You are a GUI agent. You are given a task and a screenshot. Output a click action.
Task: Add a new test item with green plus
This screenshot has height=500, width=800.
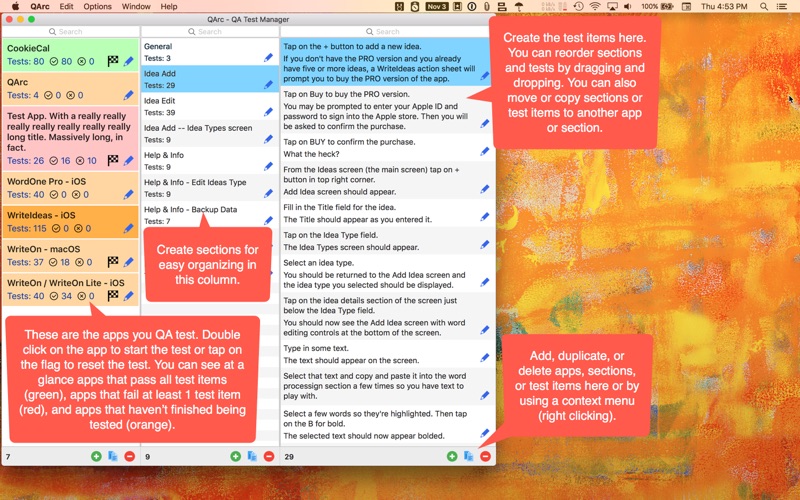(x=452, y=456)
